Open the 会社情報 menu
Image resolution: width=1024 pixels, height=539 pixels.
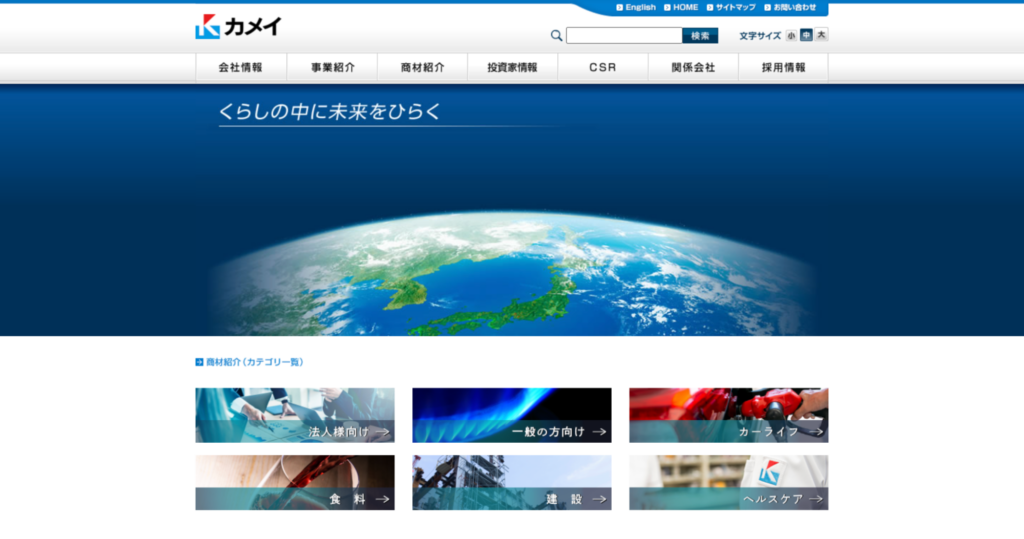pyautogui.click(x=241, y=67)
